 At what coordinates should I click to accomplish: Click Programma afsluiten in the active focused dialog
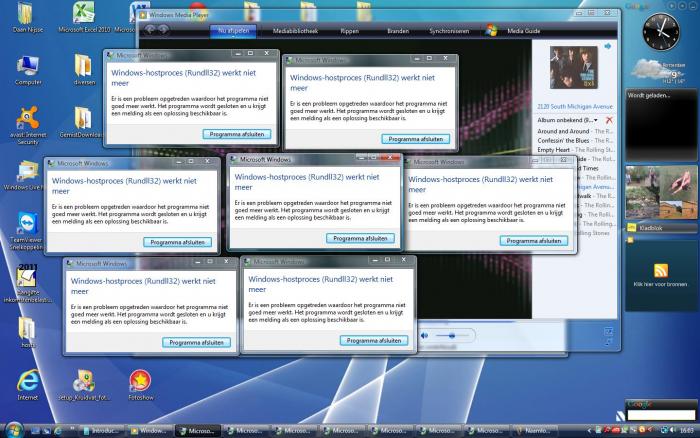coord(360,238)
